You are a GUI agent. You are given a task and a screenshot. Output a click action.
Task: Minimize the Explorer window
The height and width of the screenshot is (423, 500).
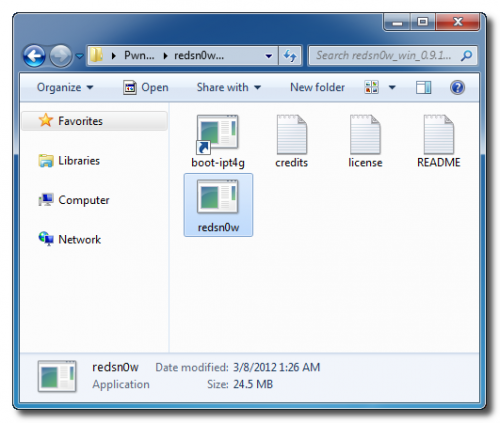pyautogui.click(x=397, y=22)
